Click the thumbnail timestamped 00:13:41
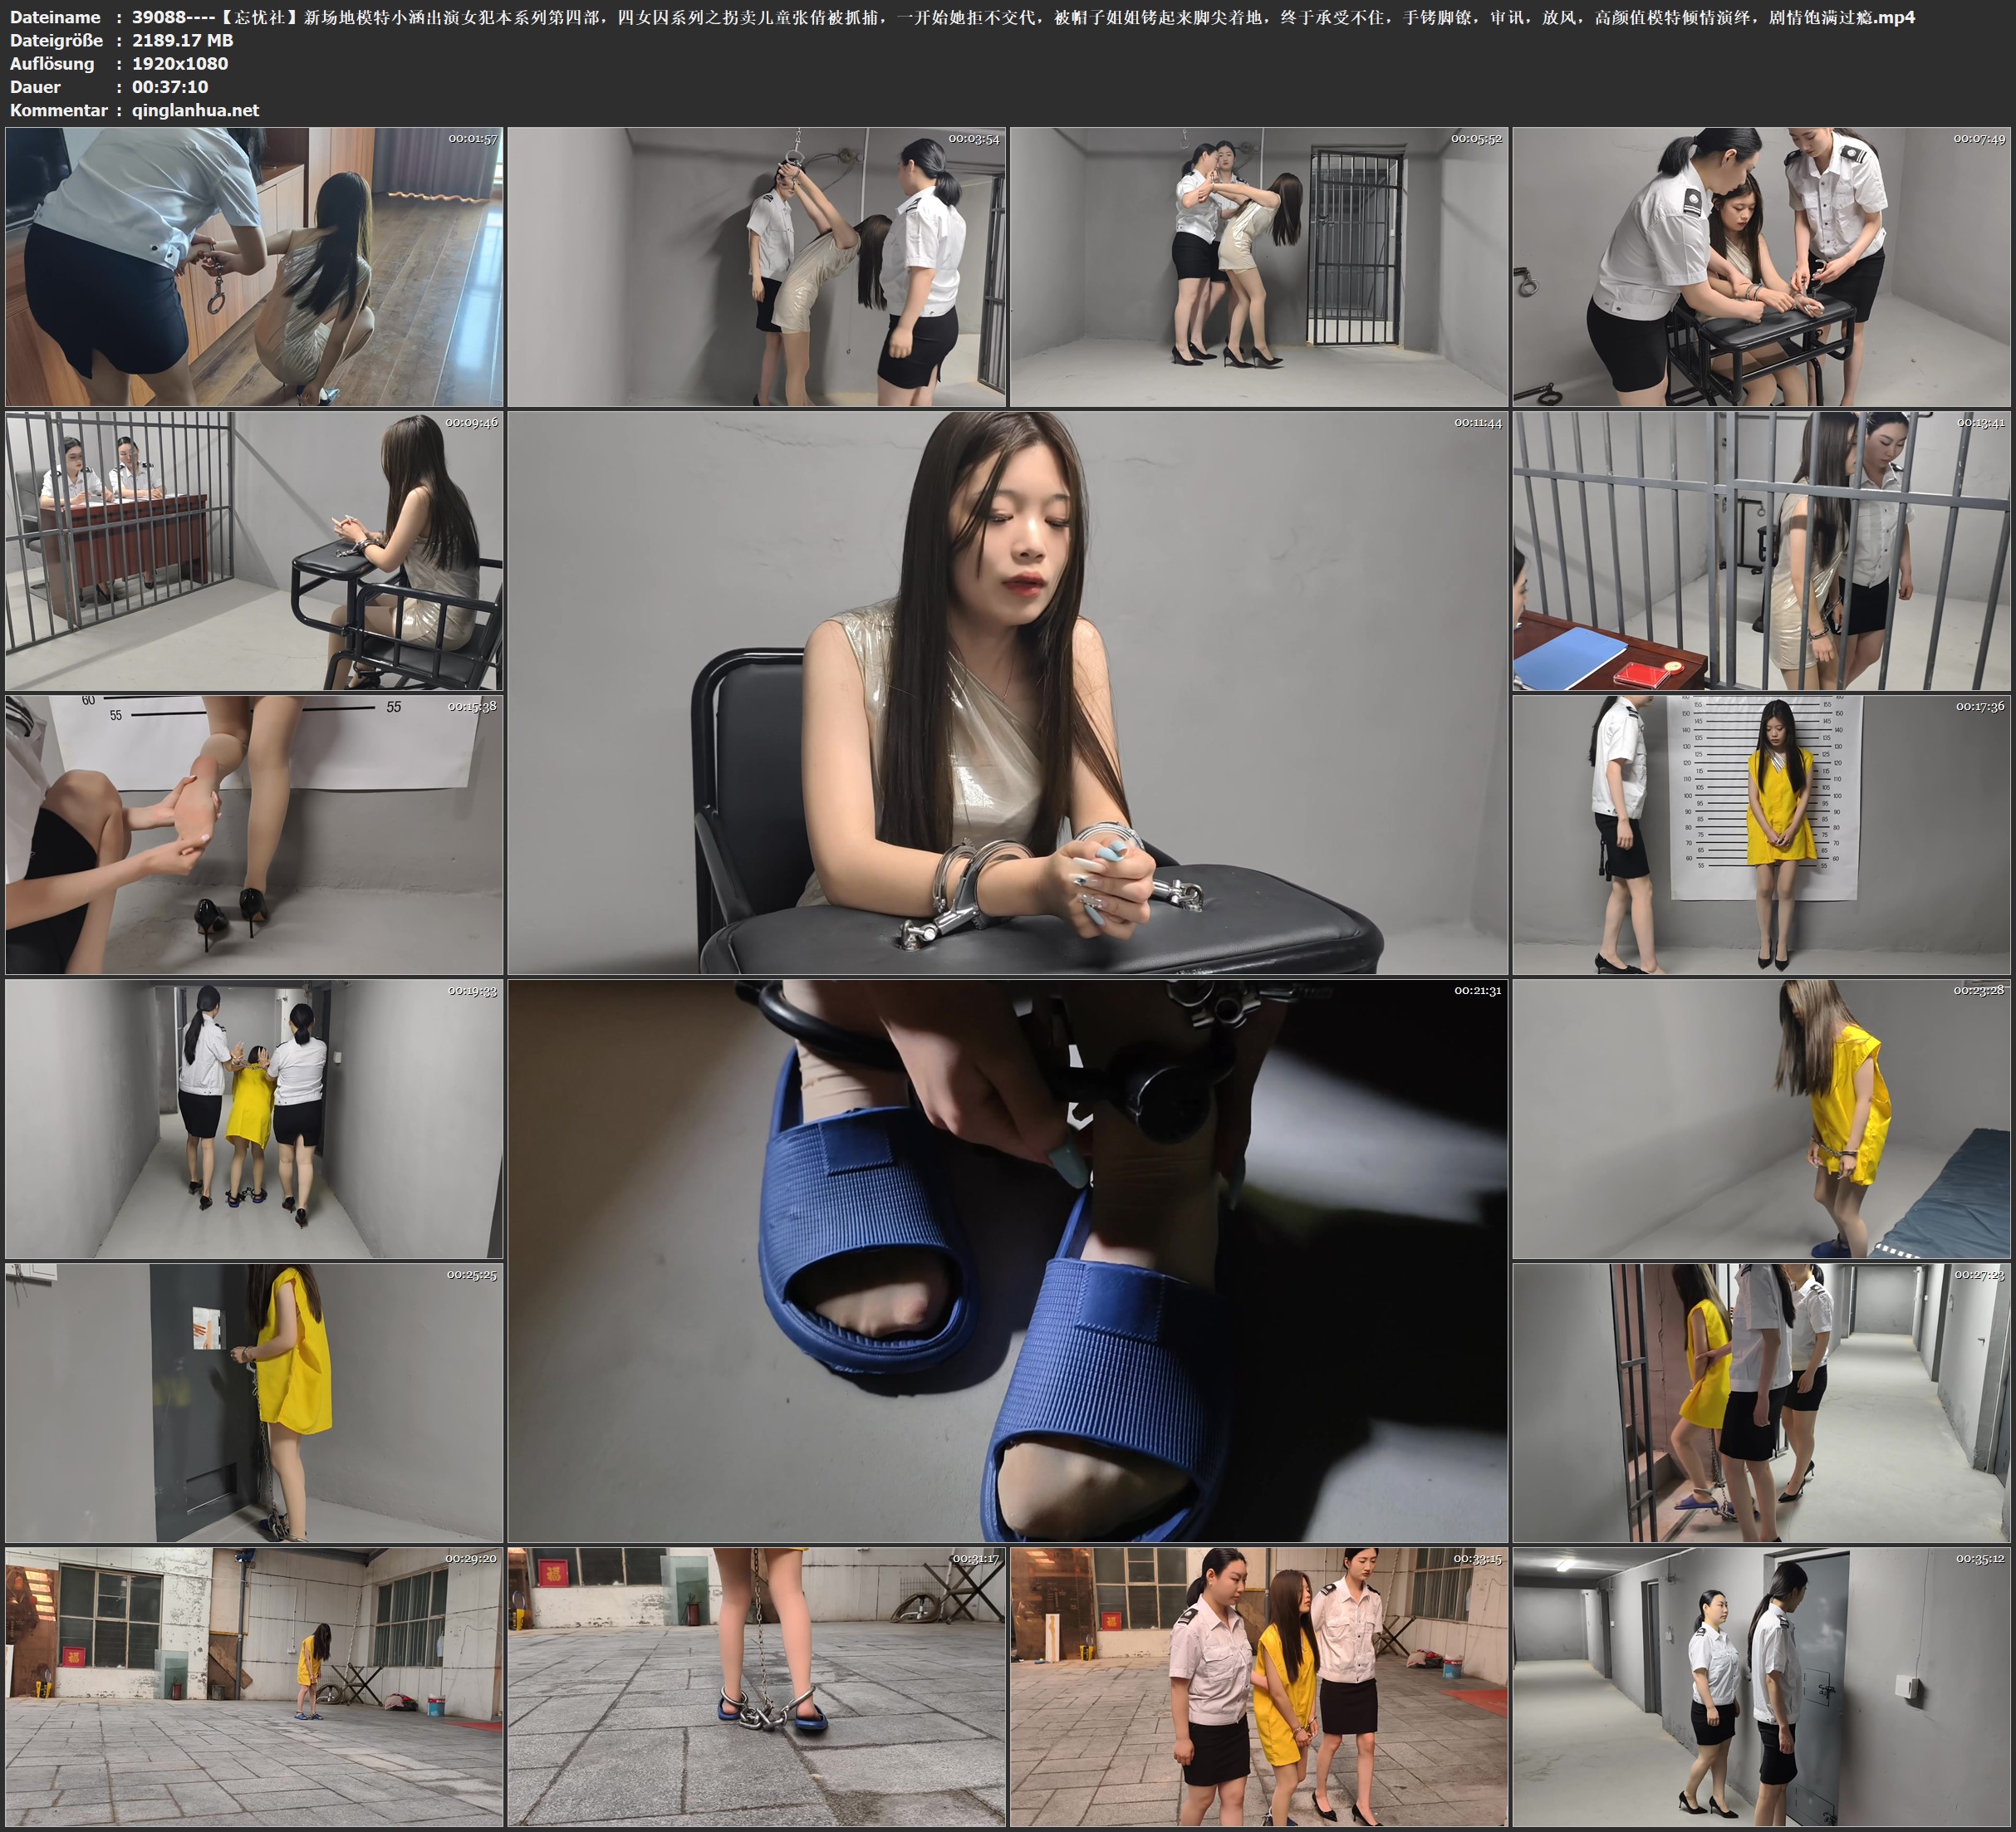The height and width of the screenshot is (1832, 2016). click(1762, 550)
